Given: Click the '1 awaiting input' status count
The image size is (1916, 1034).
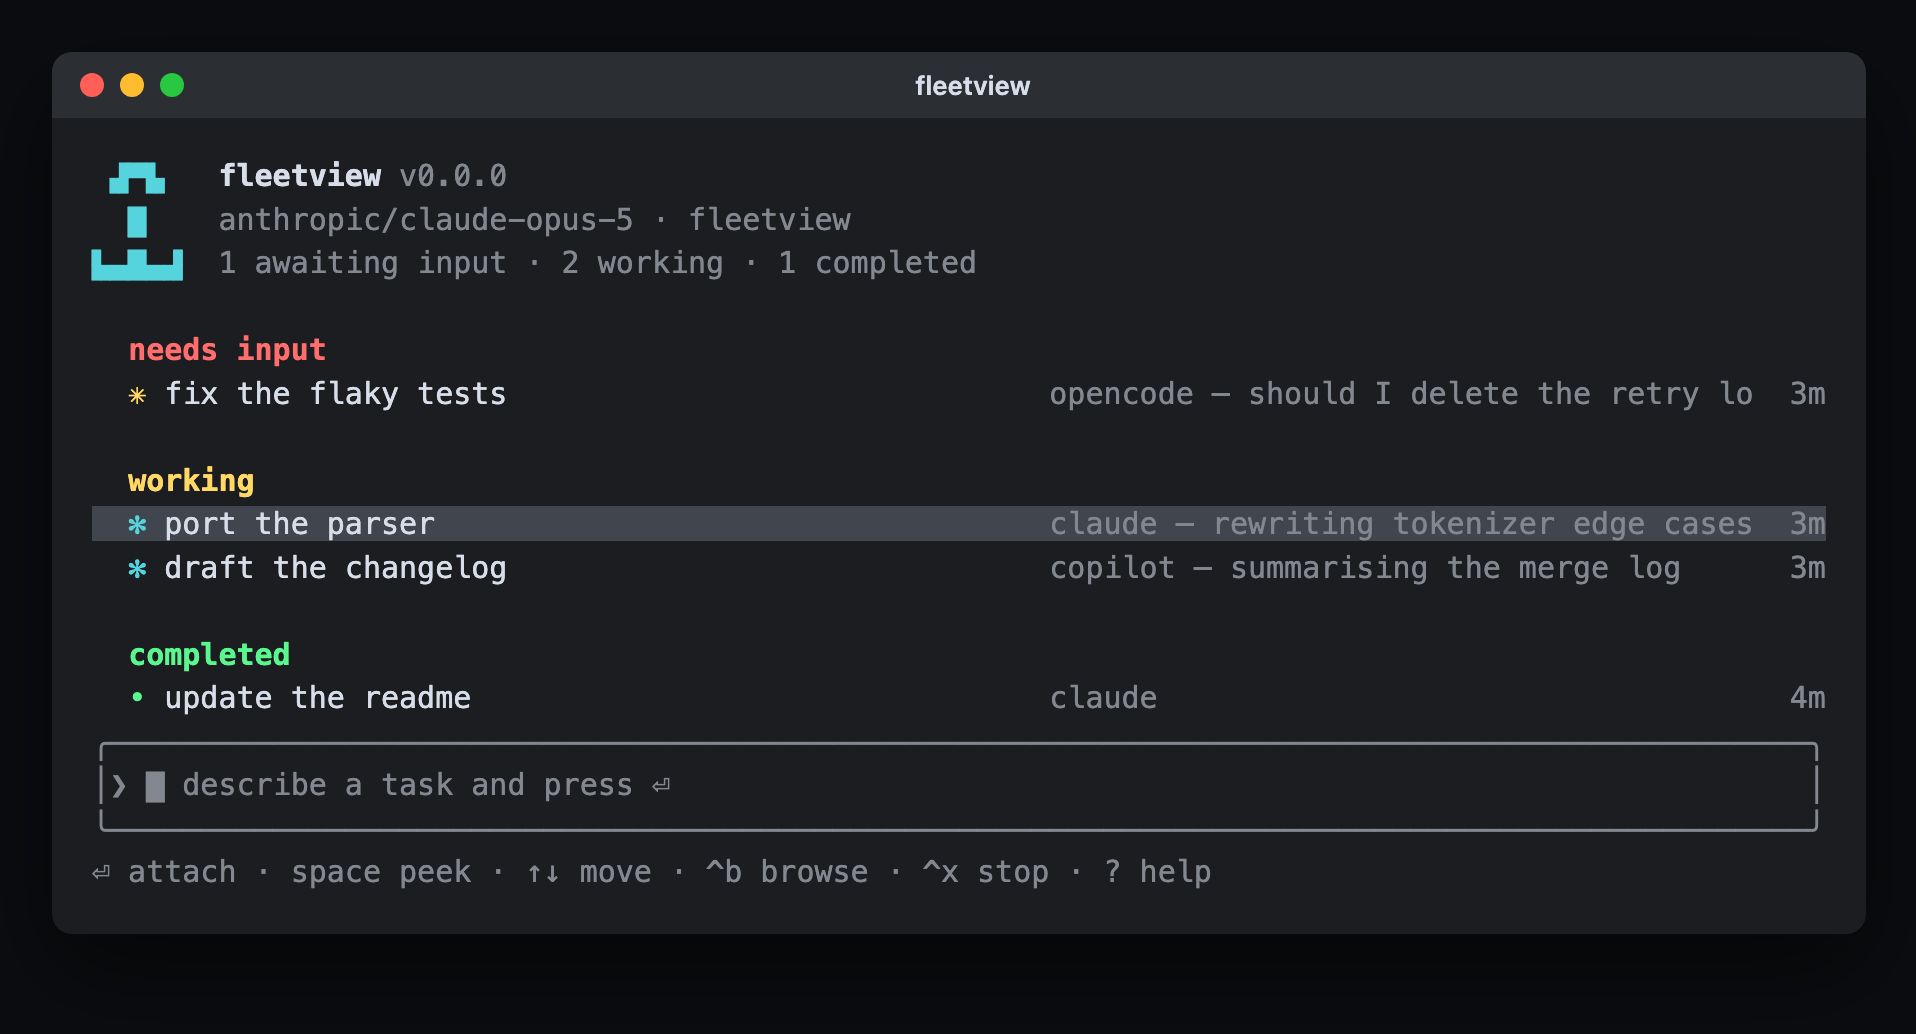Looking at the screenshot, I should (x=363, y=263).
